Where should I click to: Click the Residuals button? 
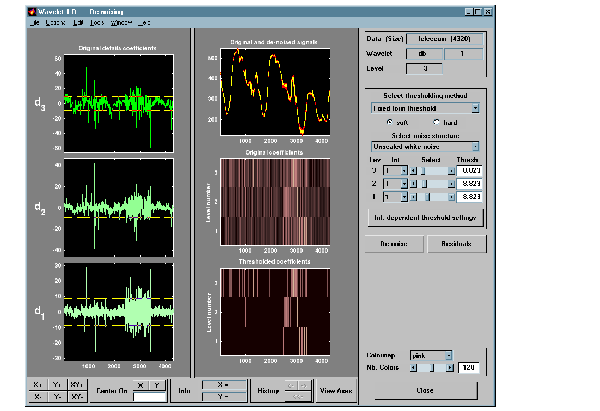point(456,243)
